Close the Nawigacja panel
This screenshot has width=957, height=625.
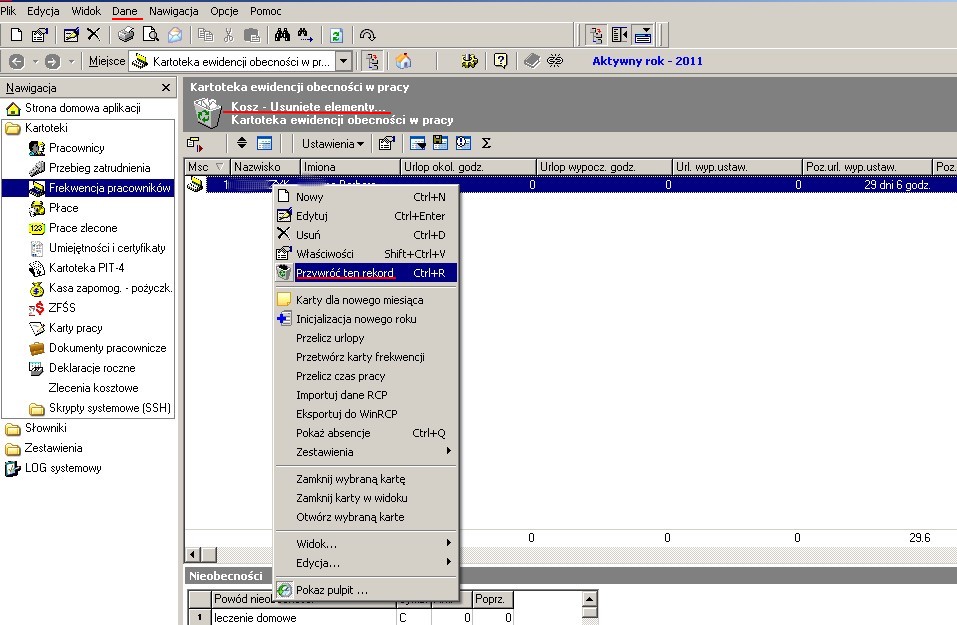click(x=165, y=88)
